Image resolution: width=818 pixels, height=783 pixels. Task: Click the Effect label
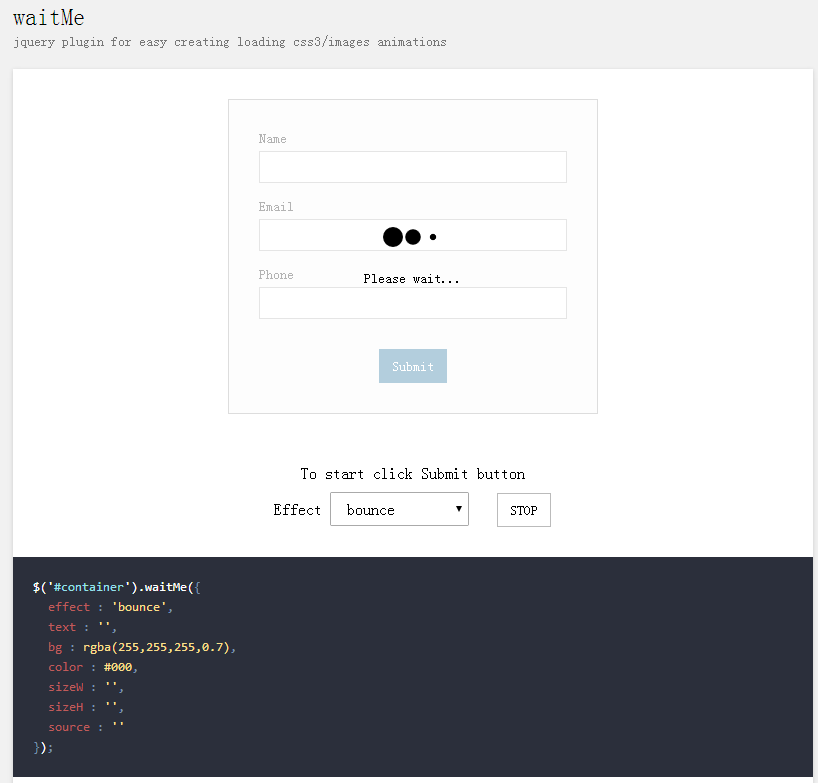click(x=297, y=510)
